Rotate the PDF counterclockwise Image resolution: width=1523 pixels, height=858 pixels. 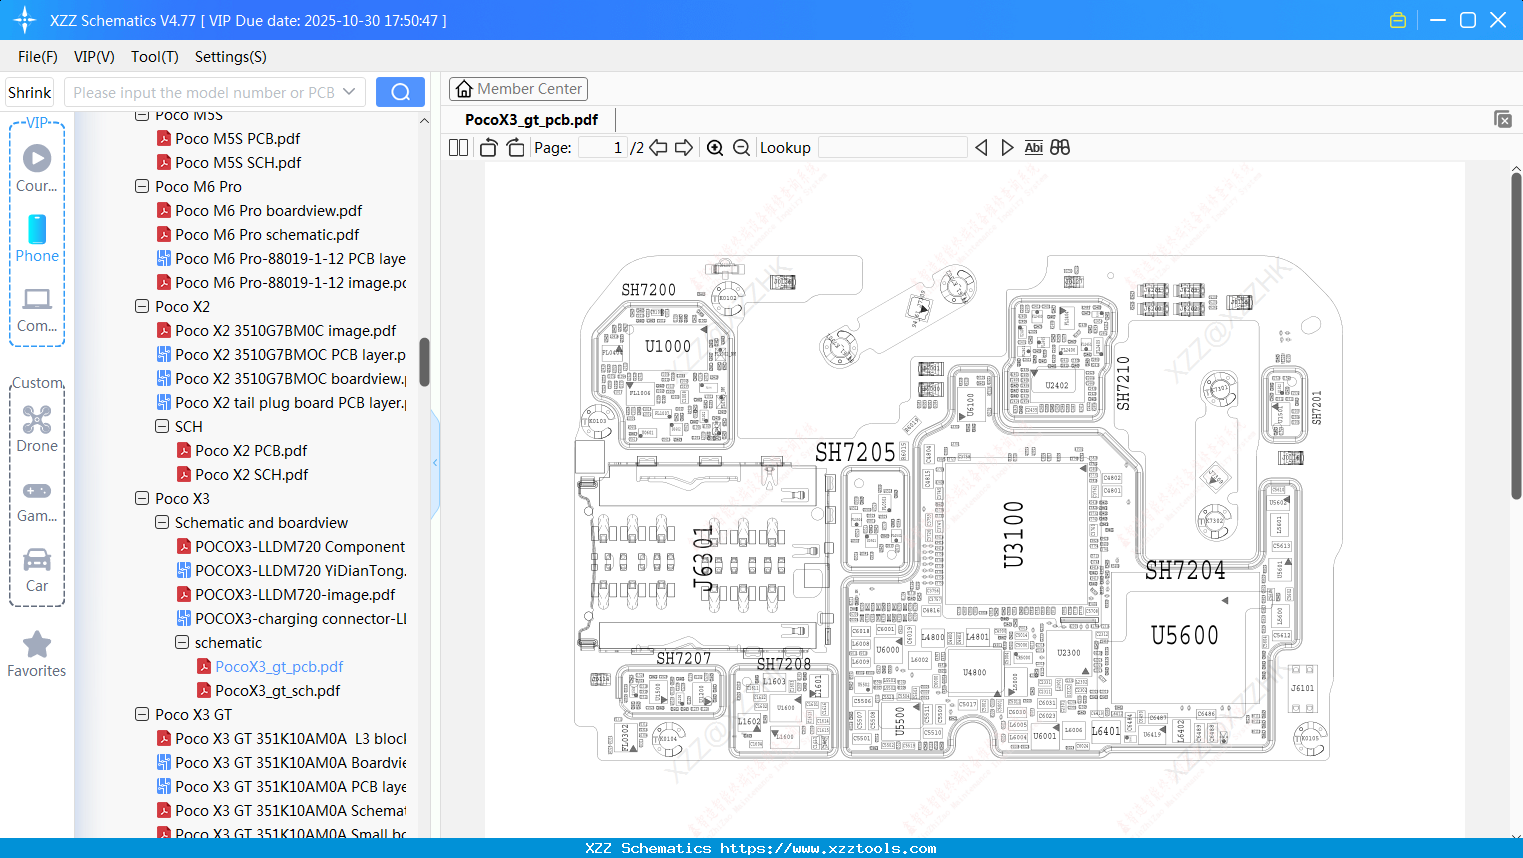coord(487,147)
